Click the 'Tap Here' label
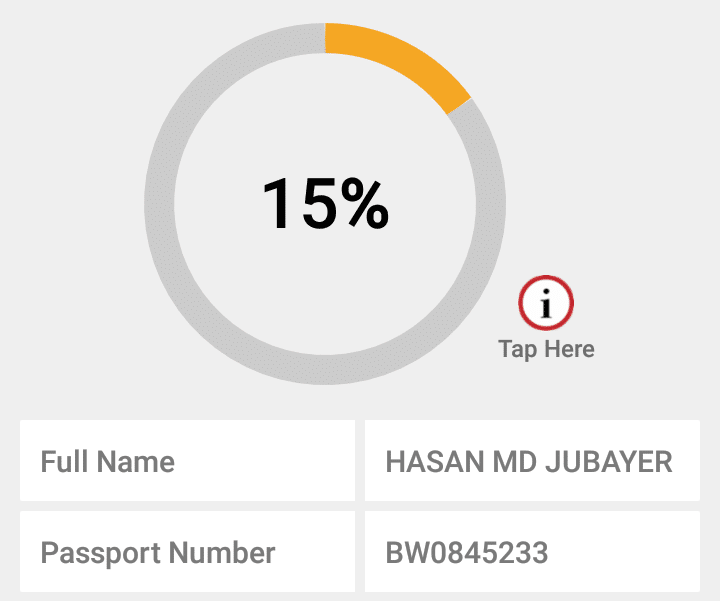720x601 pixels. pos(546,349)
